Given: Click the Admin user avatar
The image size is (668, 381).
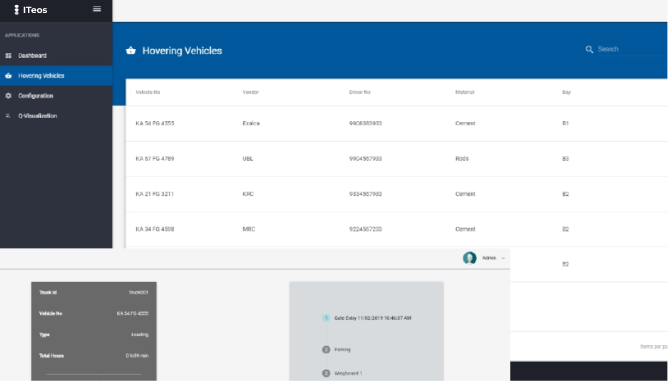Looking at the screenshot, I should coord(469,258).
